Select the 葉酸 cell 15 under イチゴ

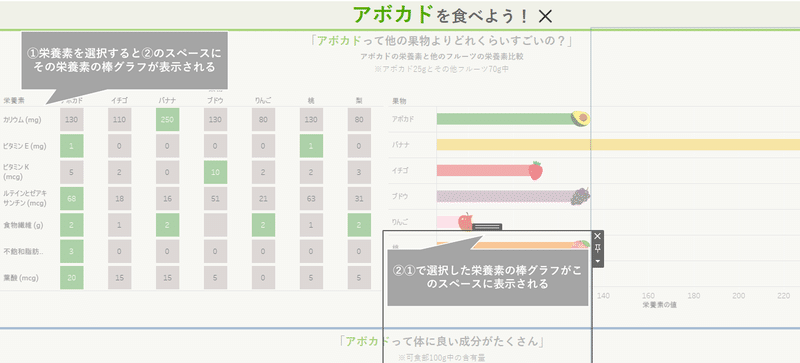pos(119,278)
